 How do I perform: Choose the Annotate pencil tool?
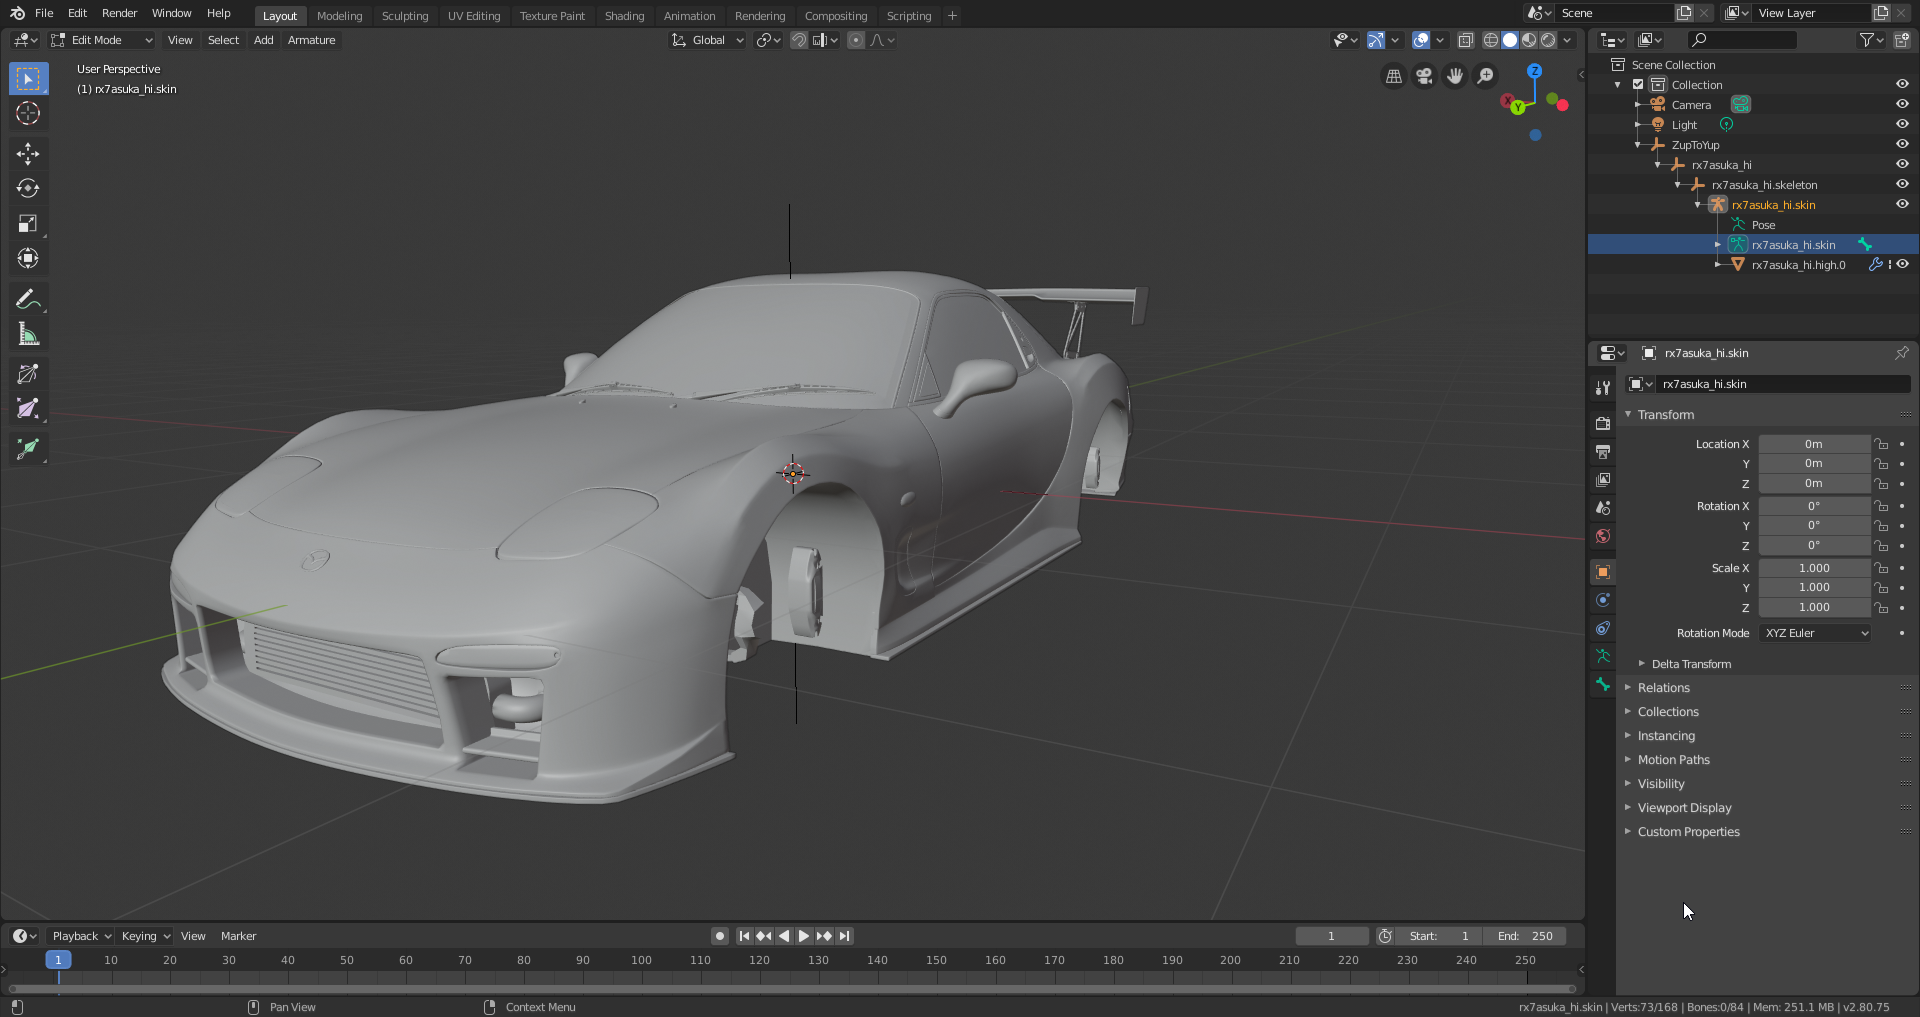point(28,299)
